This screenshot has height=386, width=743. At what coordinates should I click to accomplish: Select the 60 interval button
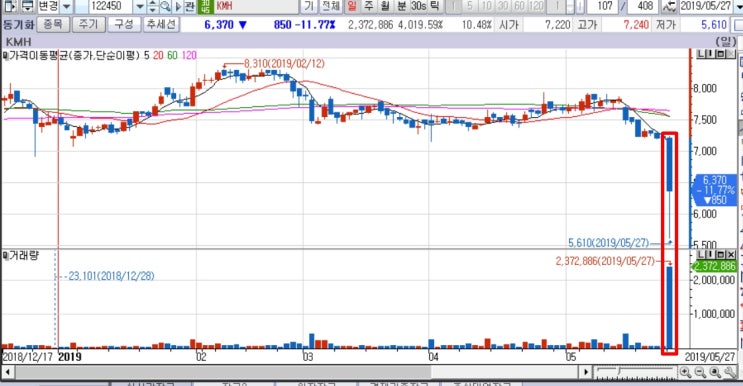(519, 6)
